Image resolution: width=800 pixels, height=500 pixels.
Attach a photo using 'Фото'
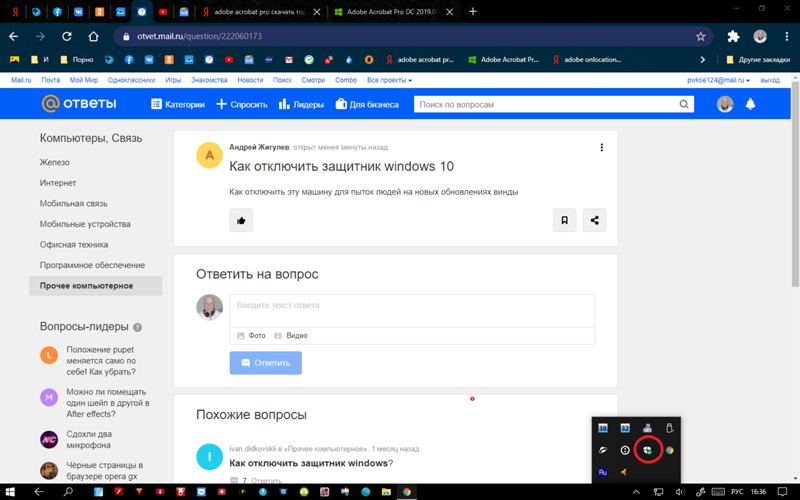pyautogui.click(x=252, y=336)
